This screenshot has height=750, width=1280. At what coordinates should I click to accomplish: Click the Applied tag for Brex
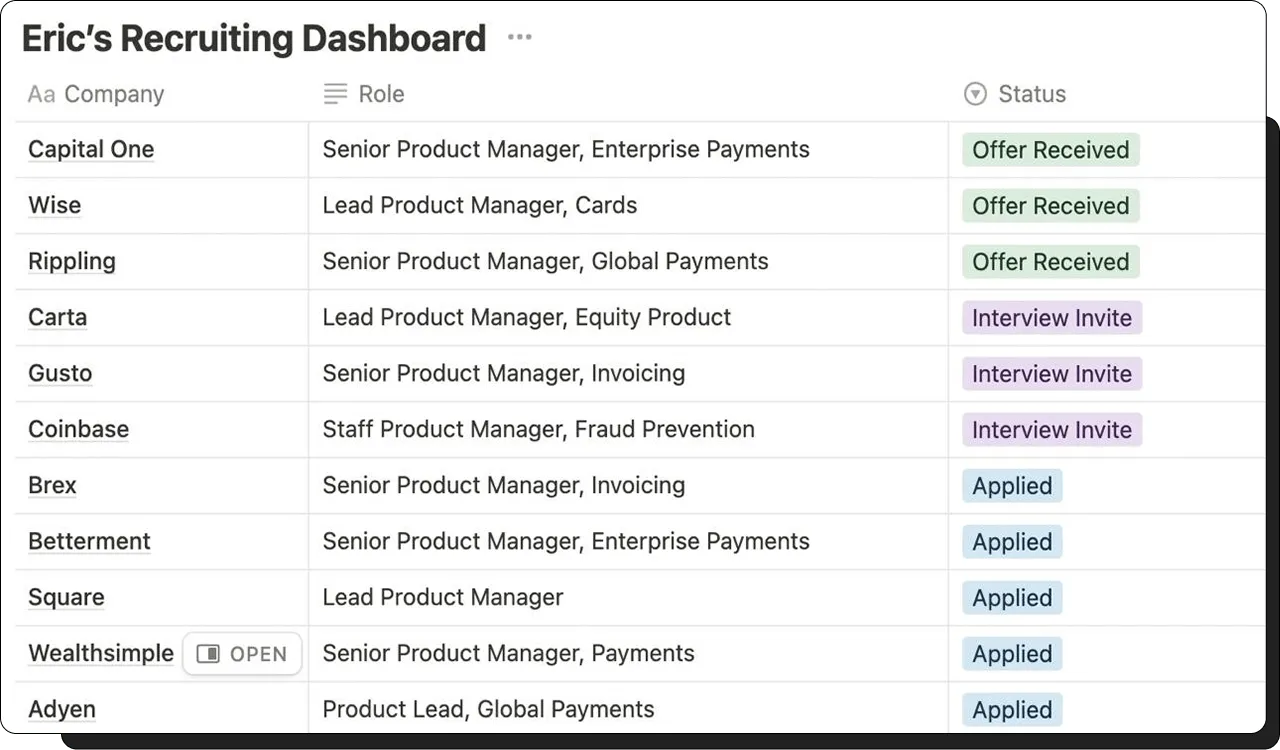(x=1012, y=486)
